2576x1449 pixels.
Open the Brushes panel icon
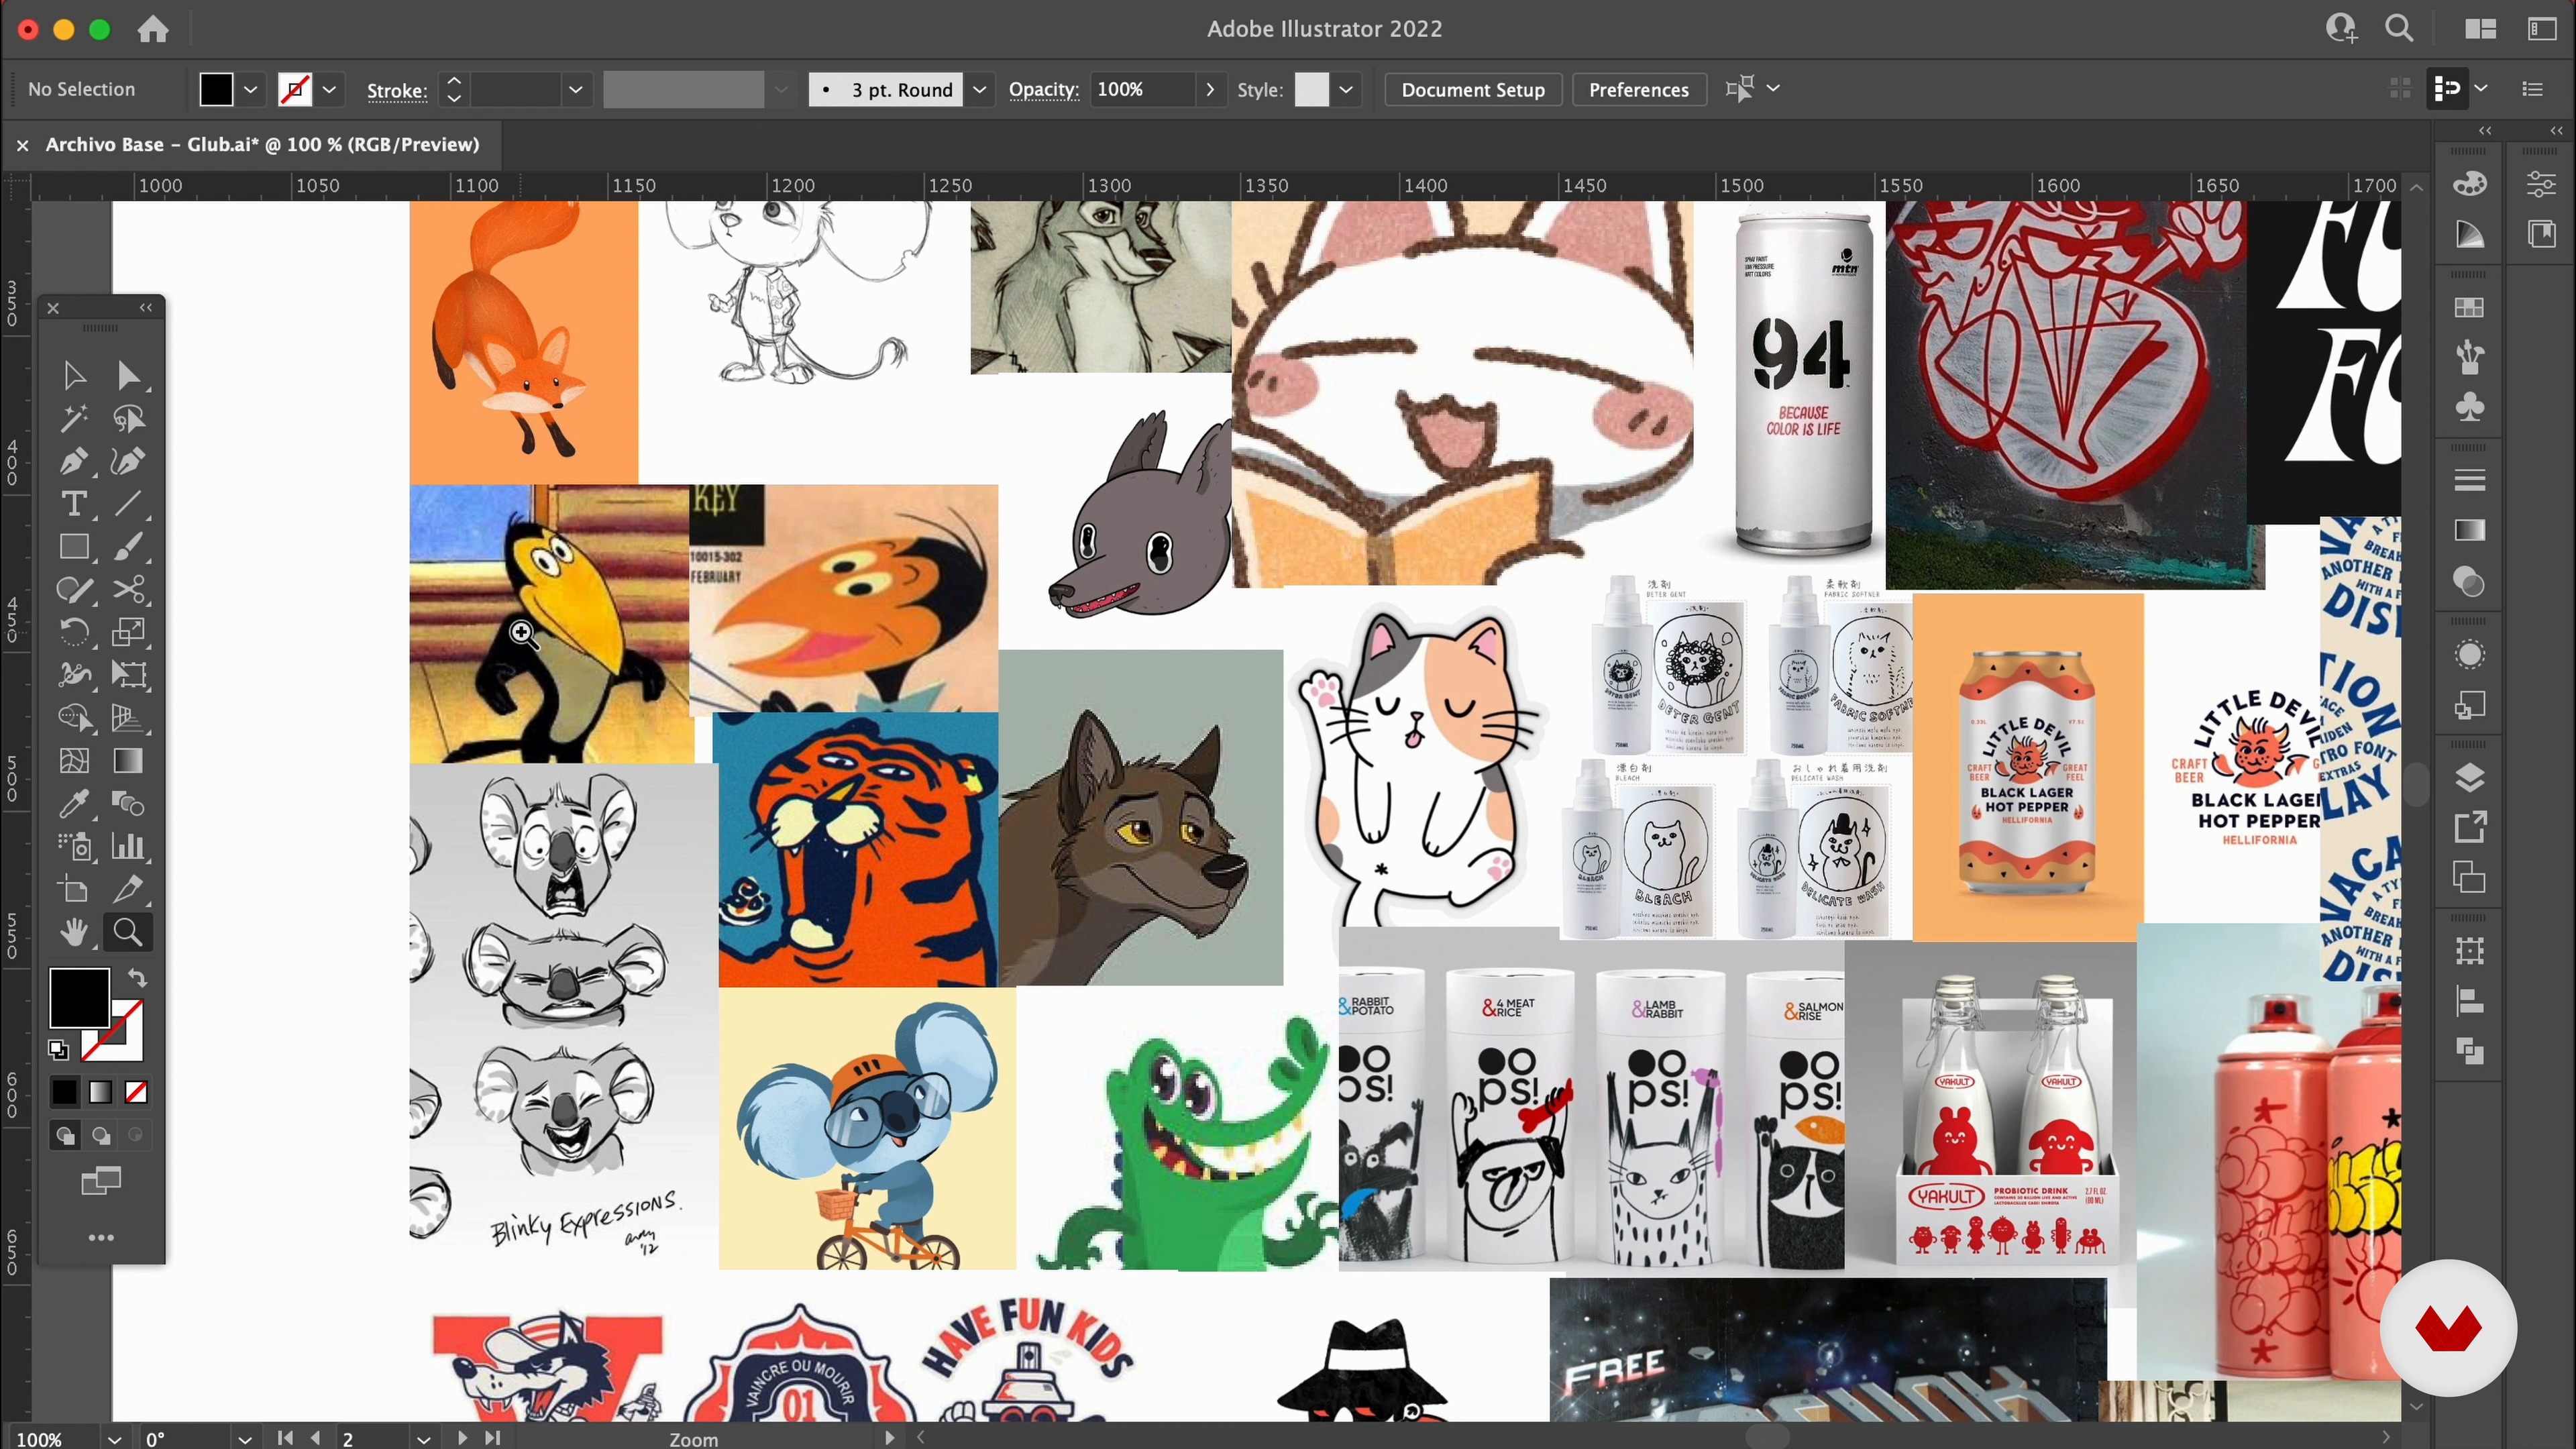tap(2469, 357)
